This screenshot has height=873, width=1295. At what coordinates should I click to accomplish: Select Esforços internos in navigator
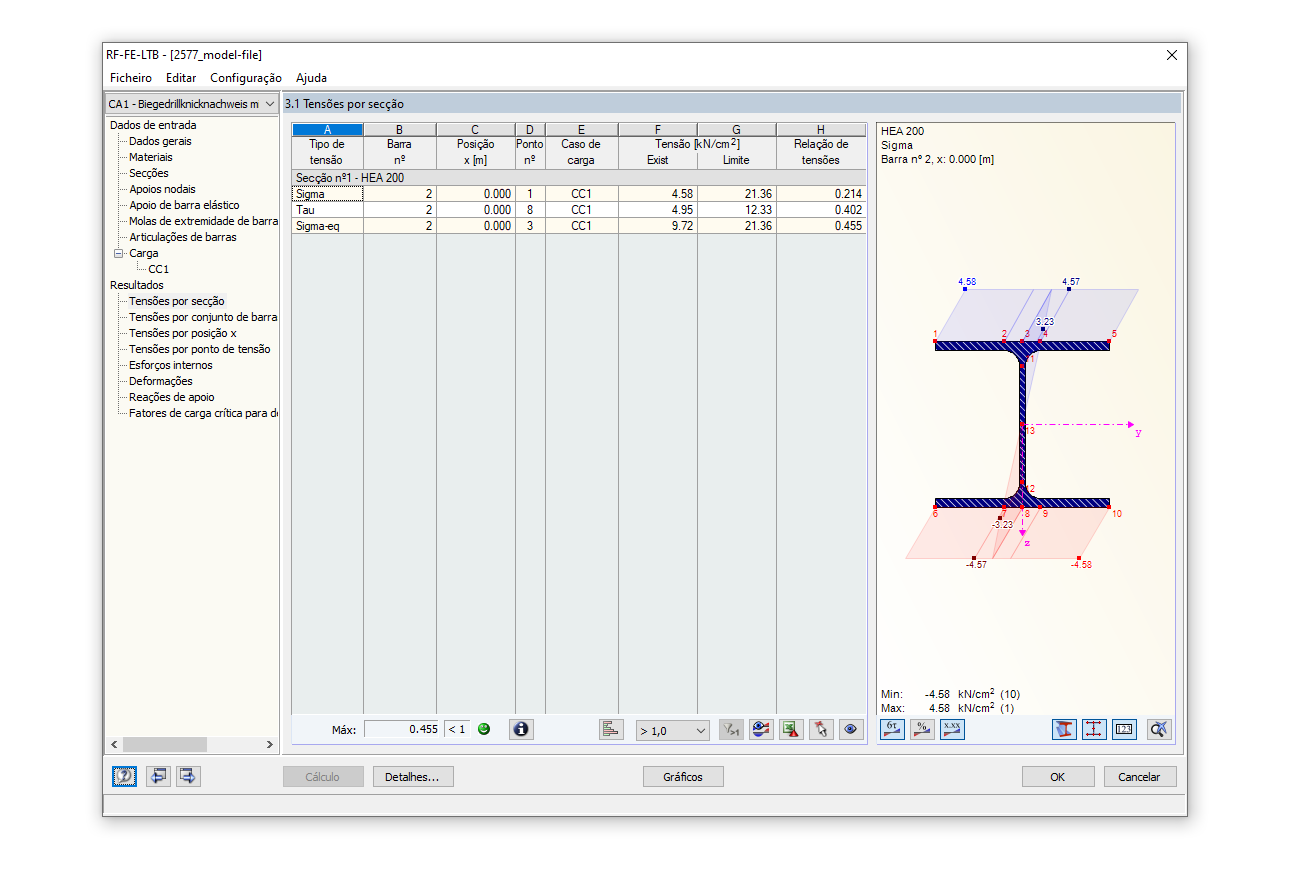(x=170, y=365)
